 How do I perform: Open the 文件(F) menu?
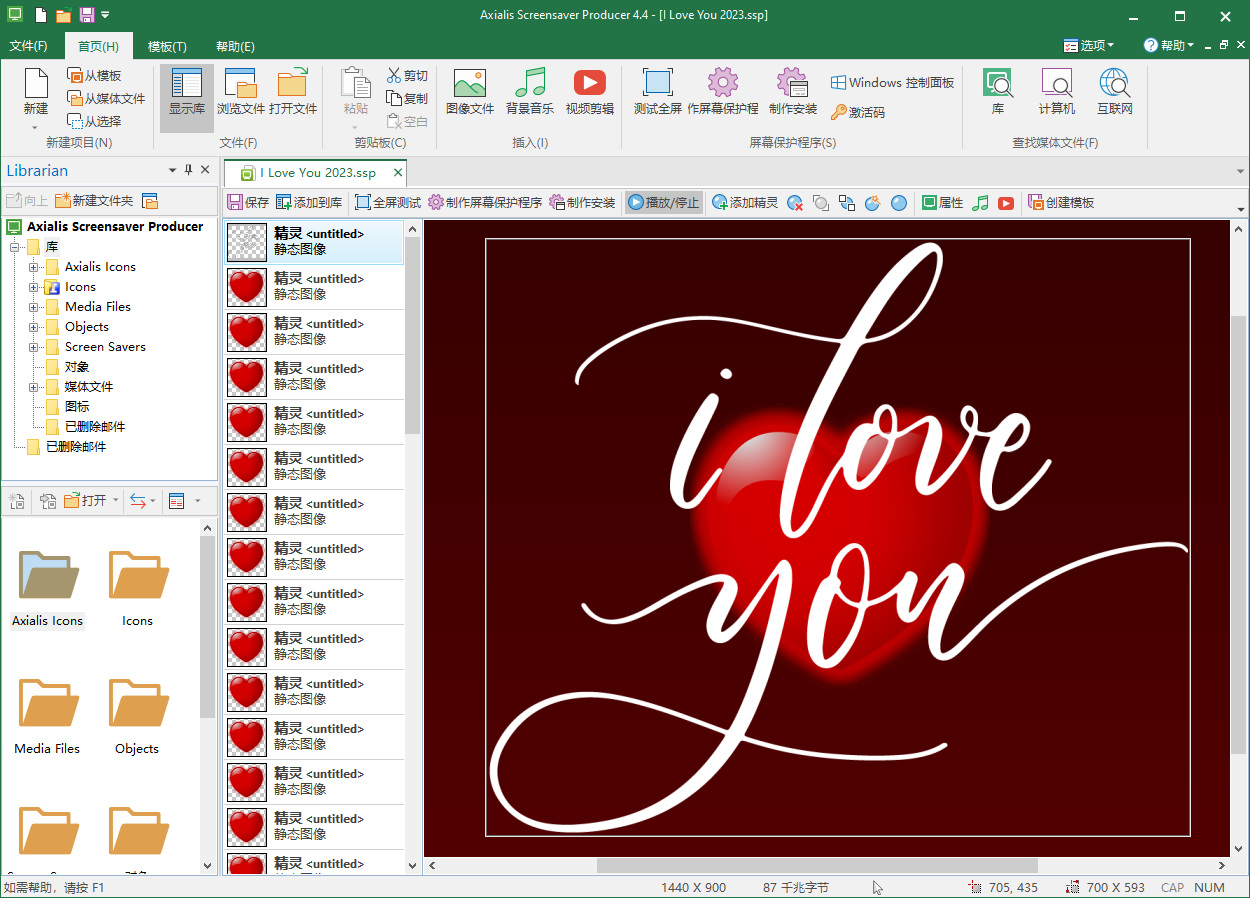(29, 46)
